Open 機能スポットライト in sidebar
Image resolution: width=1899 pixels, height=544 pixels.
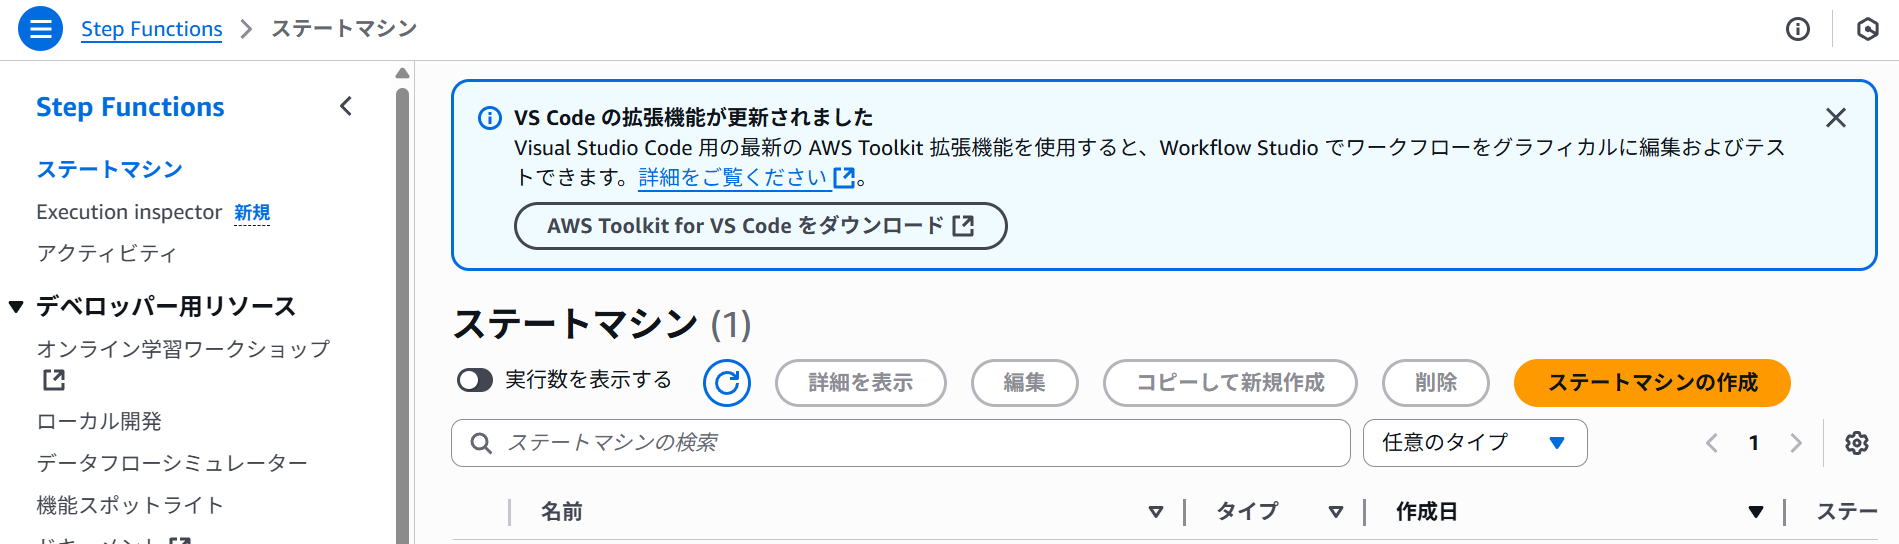click(130, 506)
